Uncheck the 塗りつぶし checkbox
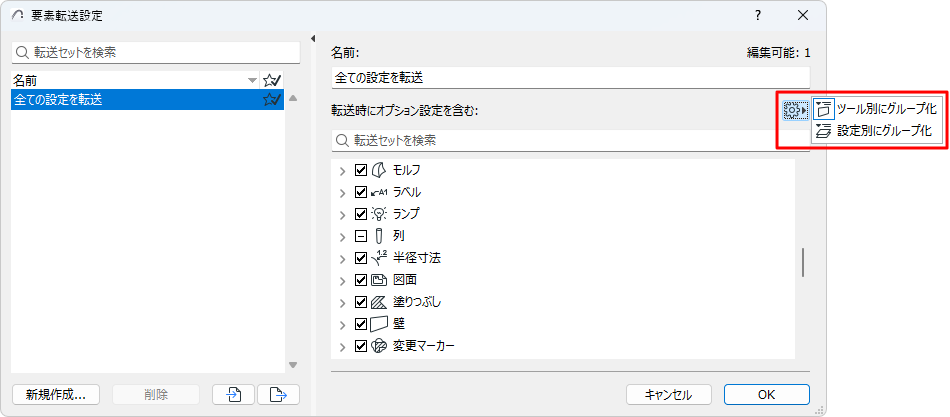This screenshot has height=417, width=950. 360,302
